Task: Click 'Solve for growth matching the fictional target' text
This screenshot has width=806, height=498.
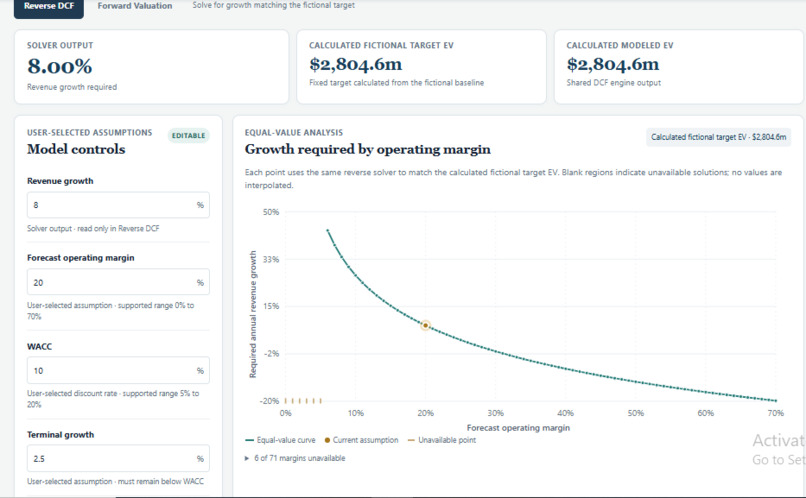Action: pos(273,5)
